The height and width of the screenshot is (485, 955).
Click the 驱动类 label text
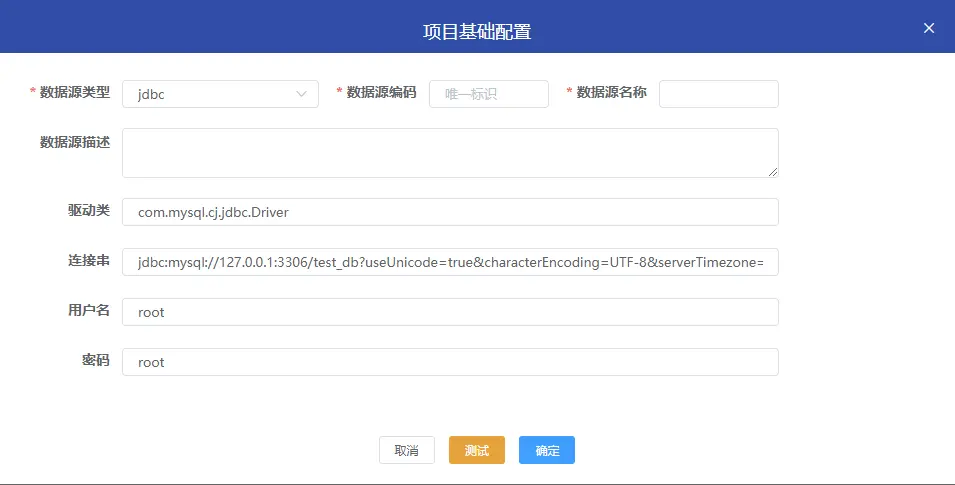click(x=82, y=211)
